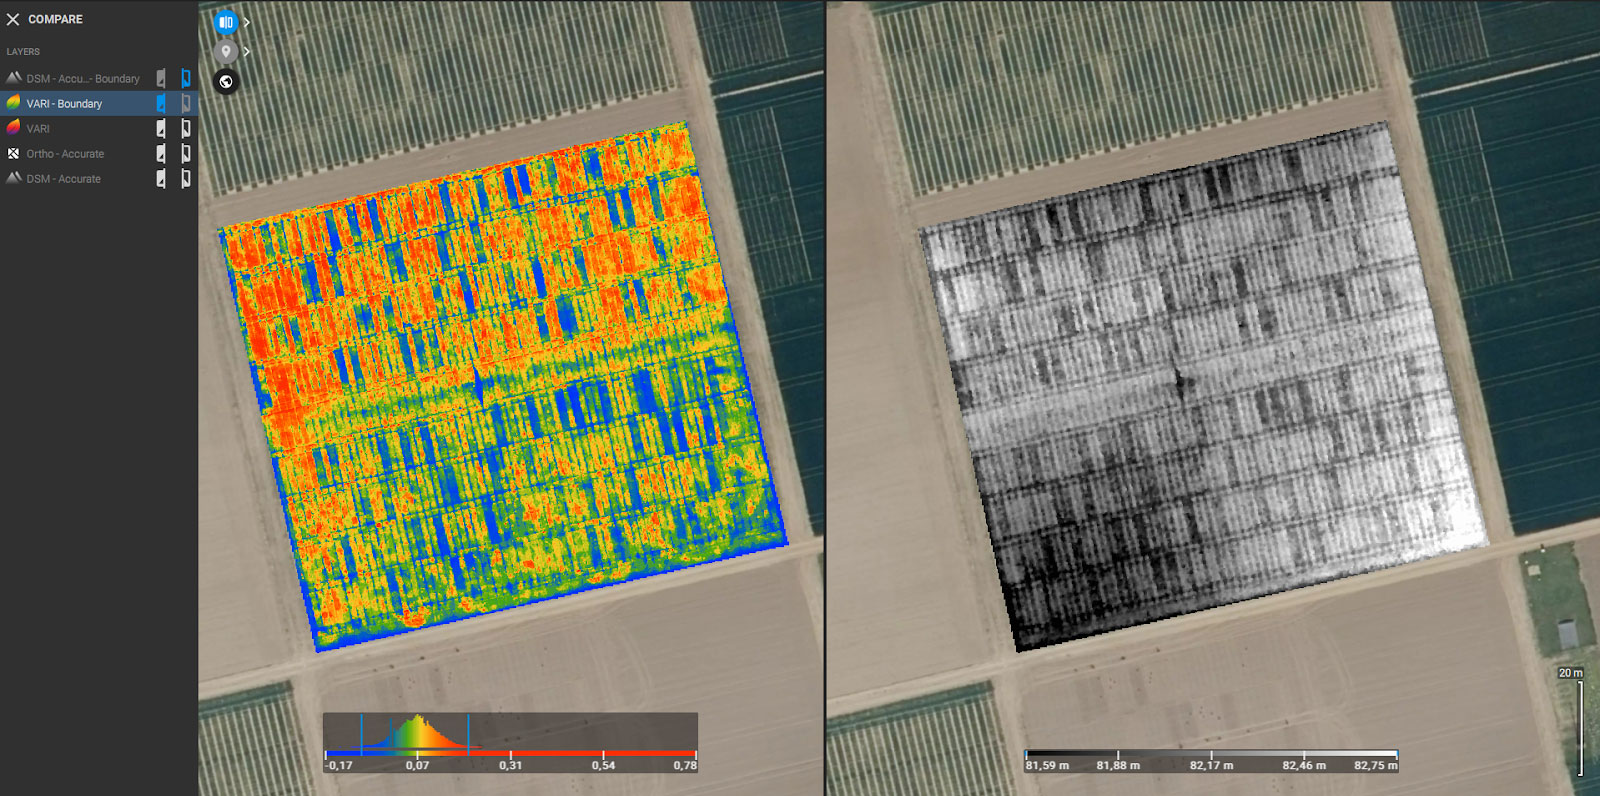Show Ortho - Accurate on left side
1600x796 pixels.
coord(161,154)
